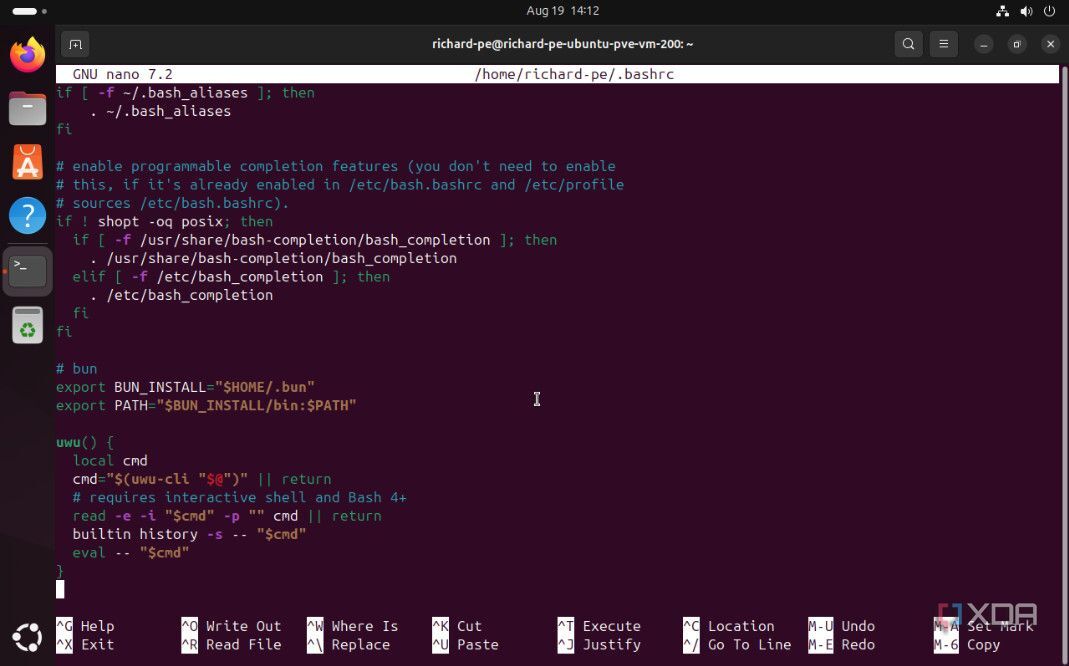Select the Terminal icon in the dock

click(x=27, y=270)
